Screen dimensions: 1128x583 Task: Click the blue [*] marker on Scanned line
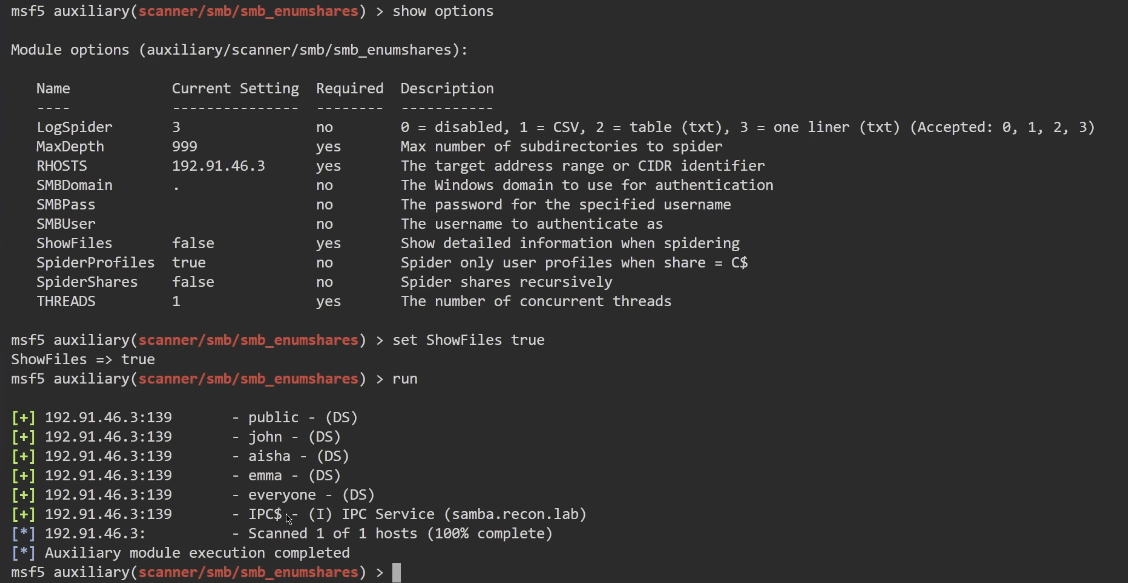click(23, 534)
